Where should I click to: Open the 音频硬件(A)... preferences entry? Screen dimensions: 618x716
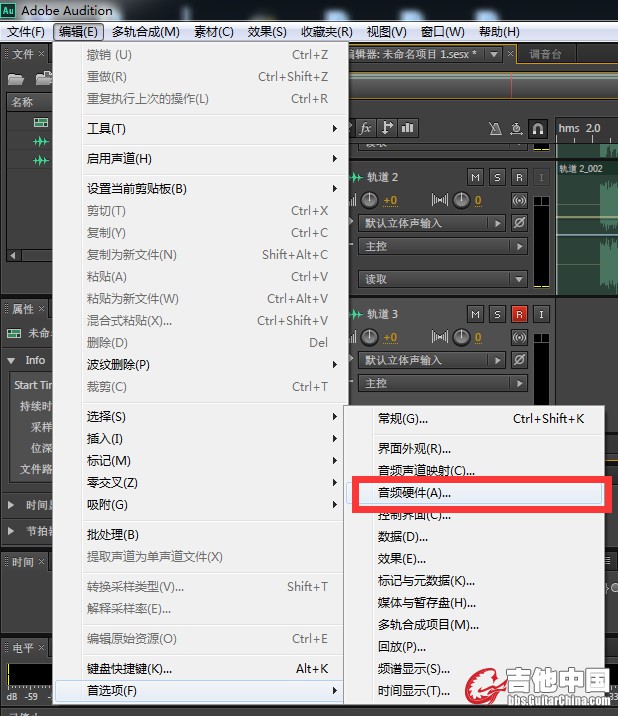[475, 494]
